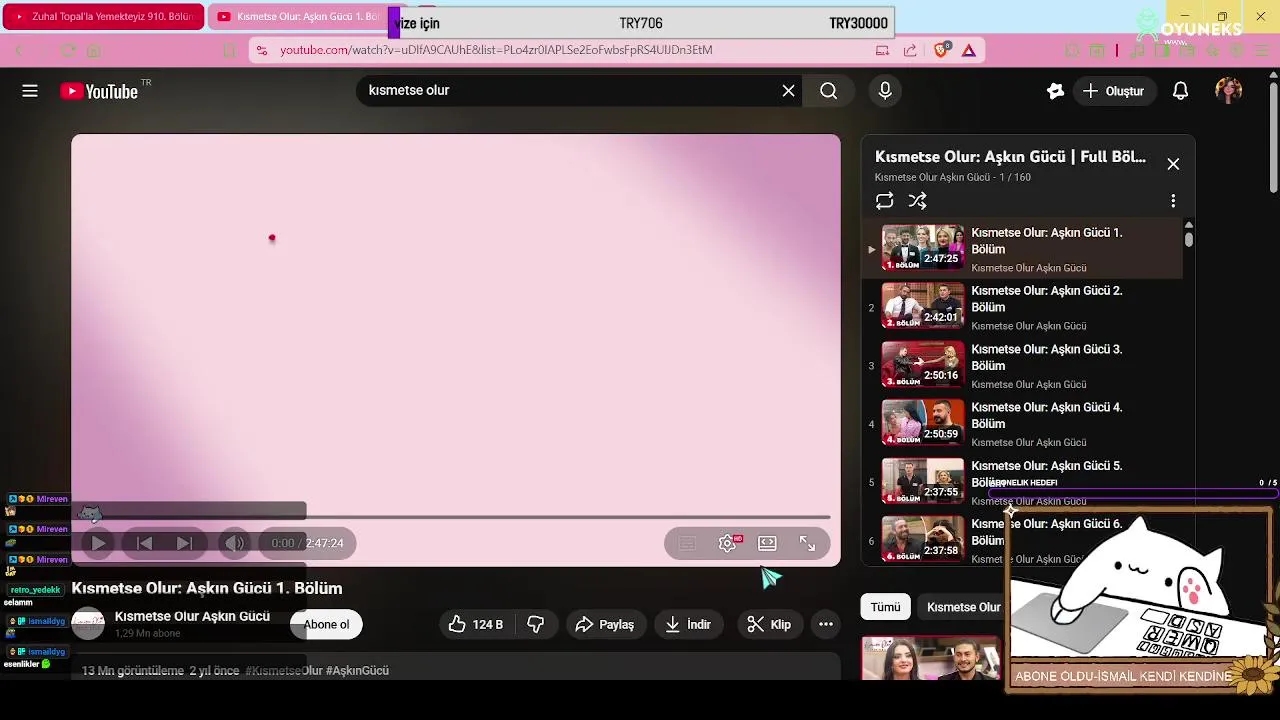Open the Oluştur create button

[x=1113, y=91]
